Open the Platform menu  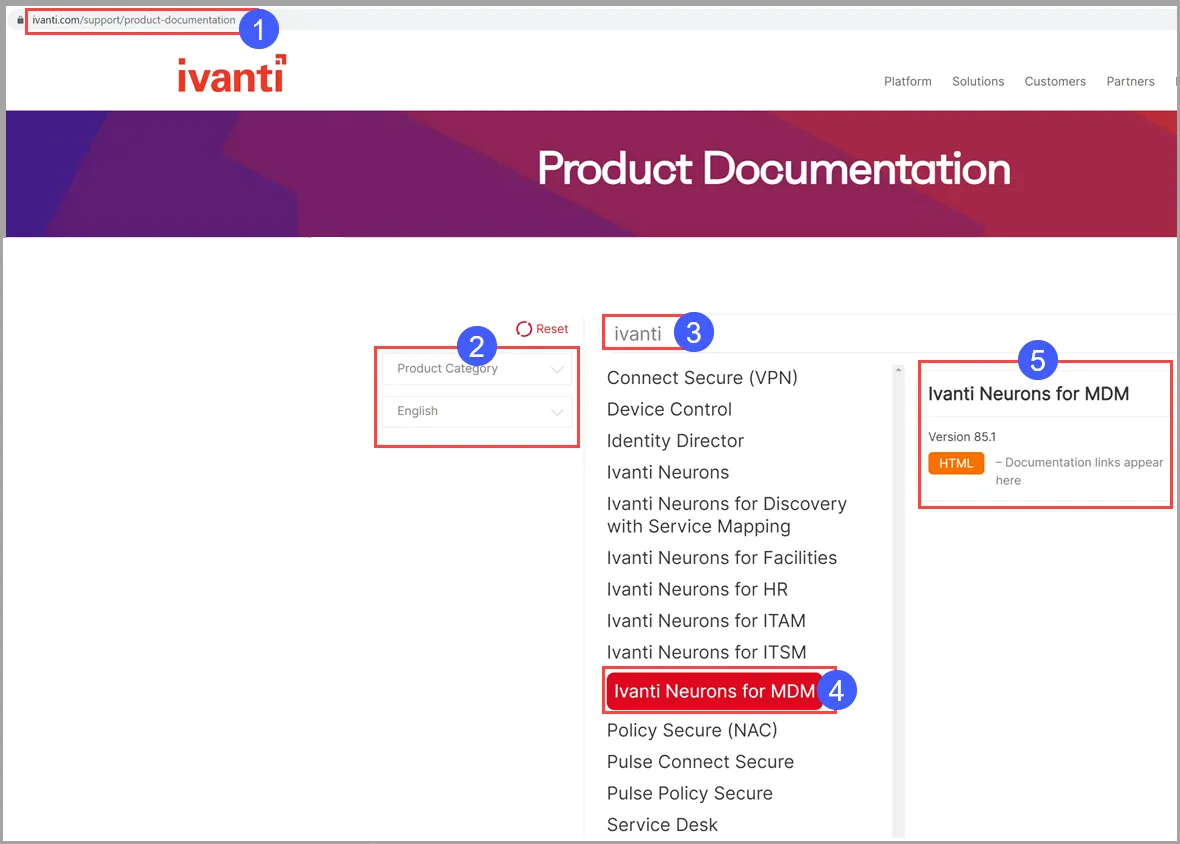click(908, 81)
